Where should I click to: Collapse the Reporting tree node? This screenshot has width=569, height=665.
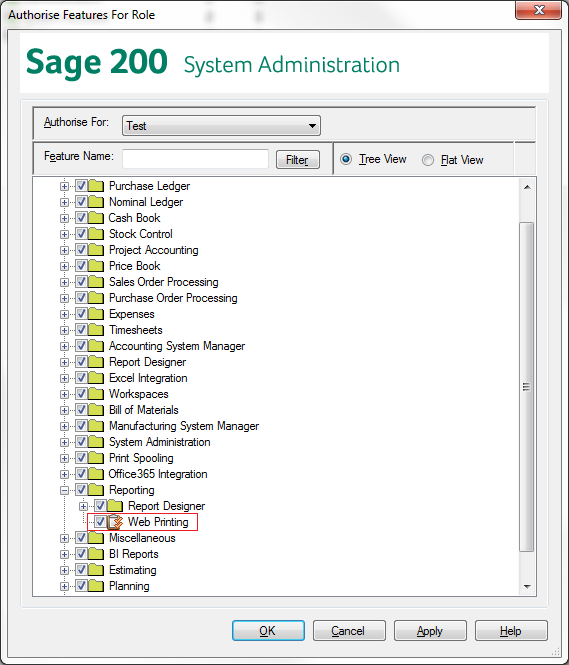click(x=64, y=490)
